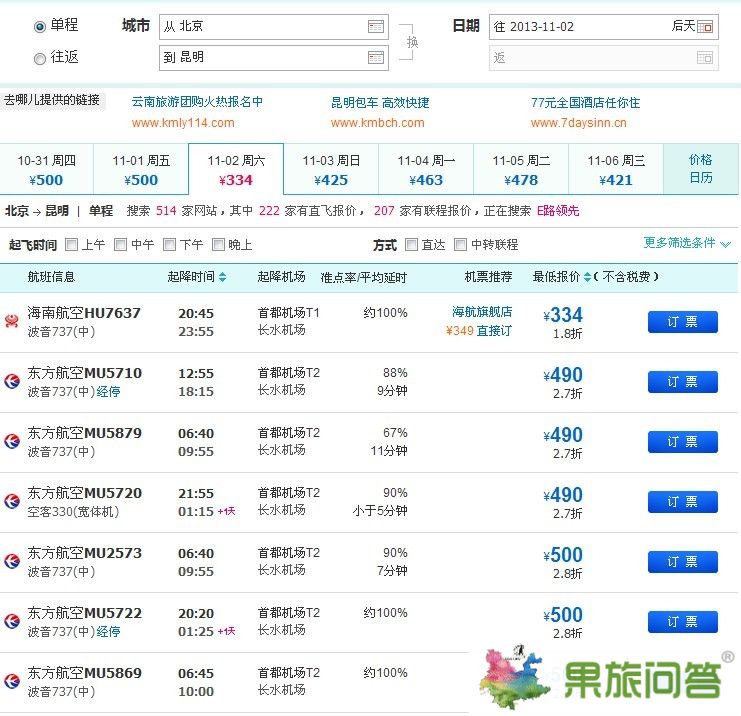Select the 单程 one-way radio button
741x716 pixels.
[x=40, y=26]
